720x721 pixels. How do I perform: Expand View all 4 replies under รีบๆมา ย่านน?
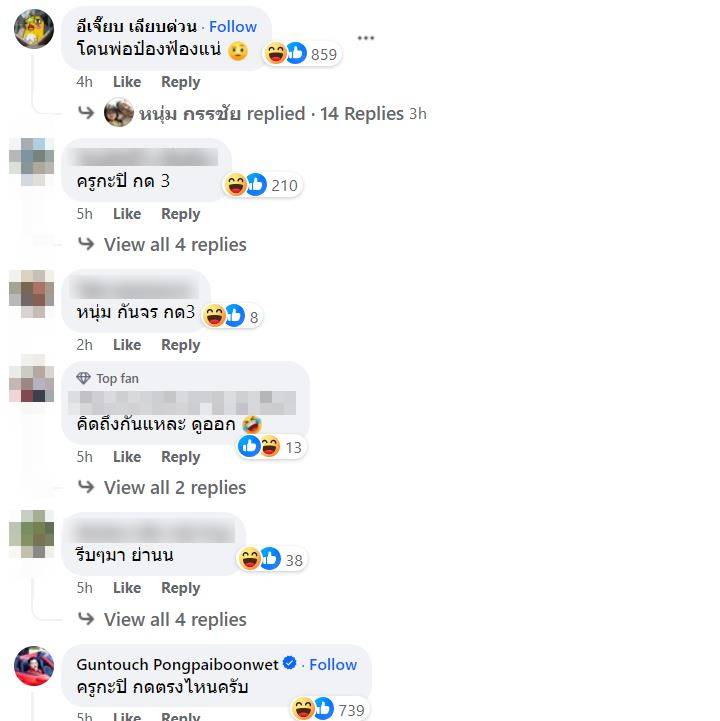[175, 619]
